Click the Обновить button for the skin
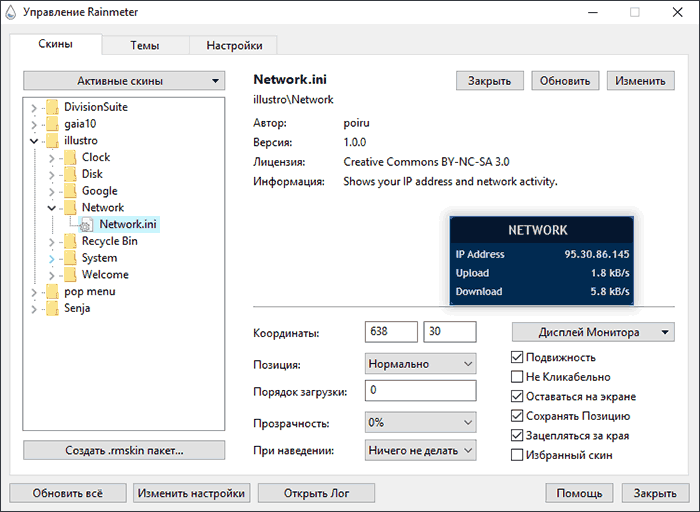 tap(565, 81)
